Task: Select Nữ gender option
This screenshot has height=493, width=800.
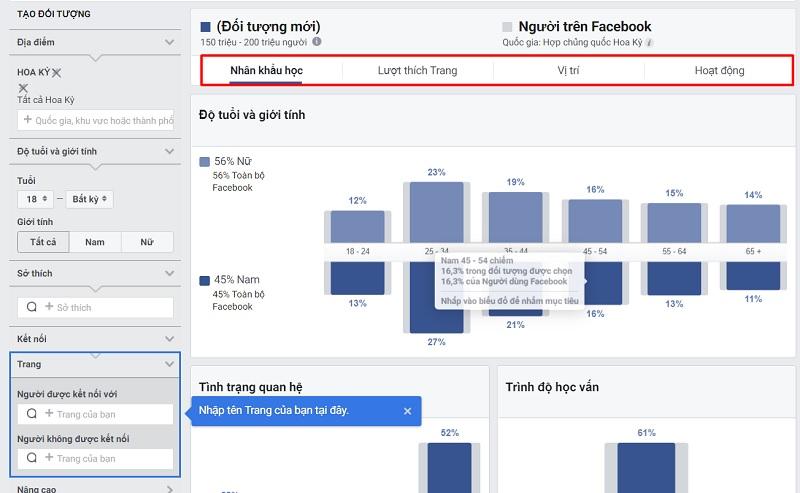Action: point(147,242)
